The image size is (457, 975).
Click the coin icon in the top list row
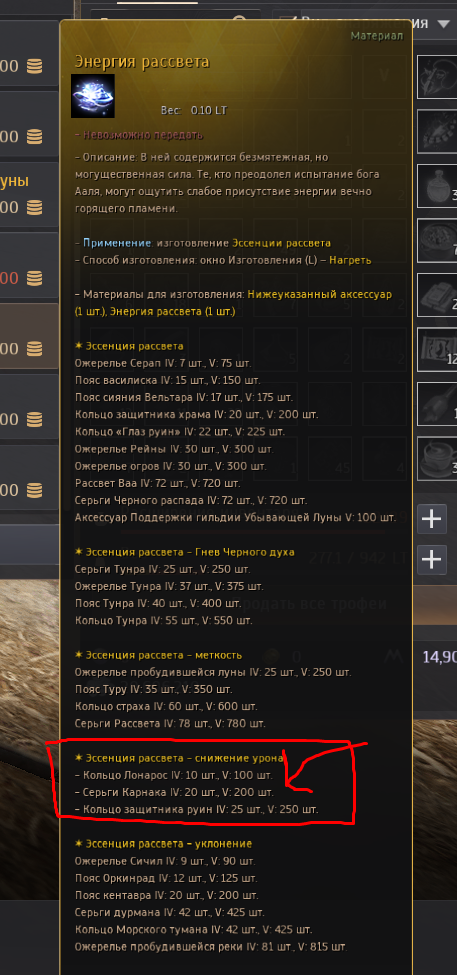pos(35,67)
